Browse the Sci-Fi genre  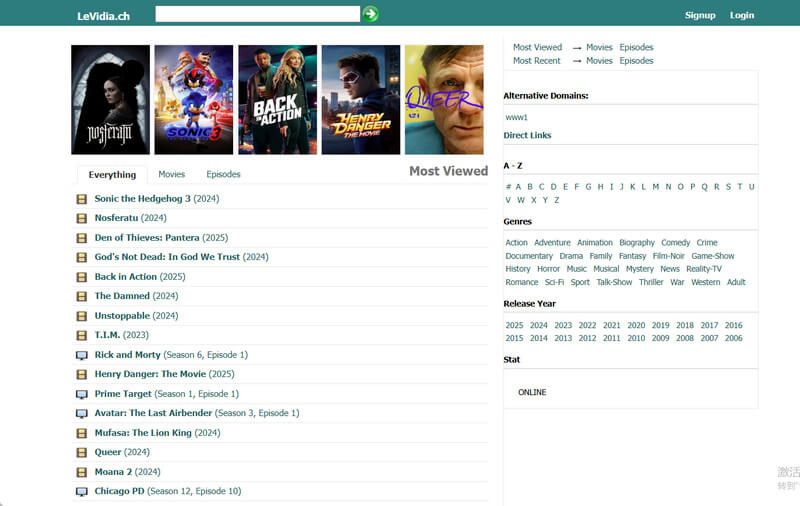coord(554,282)
